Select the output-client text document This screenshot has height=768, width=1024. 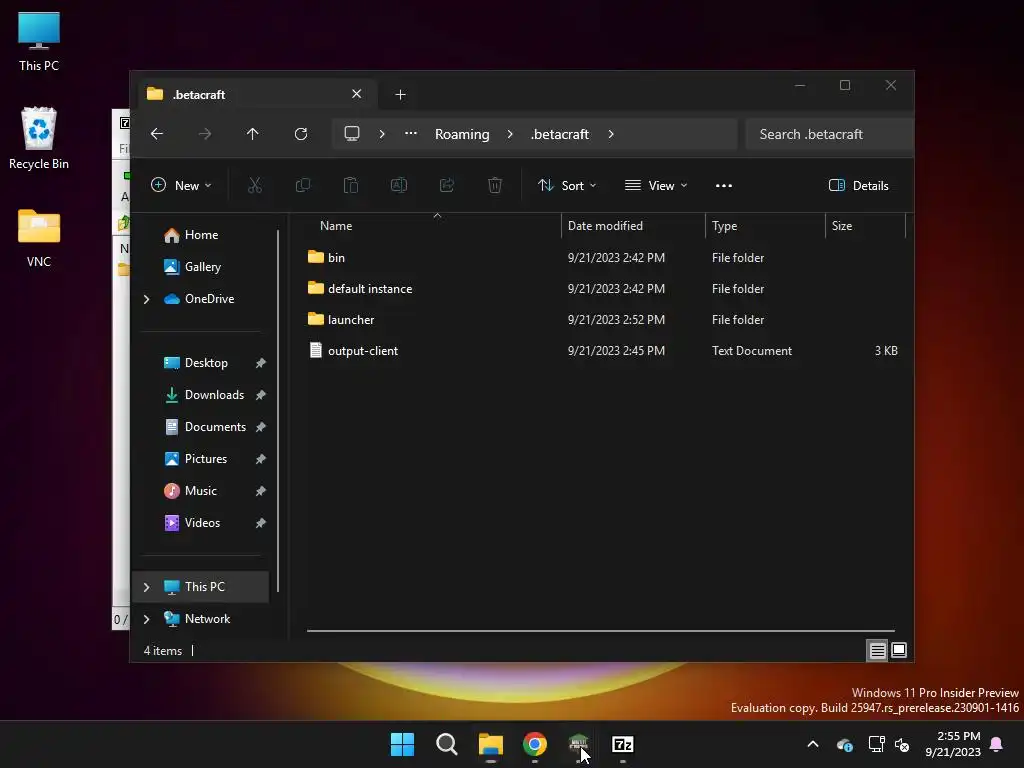[362, 351]
